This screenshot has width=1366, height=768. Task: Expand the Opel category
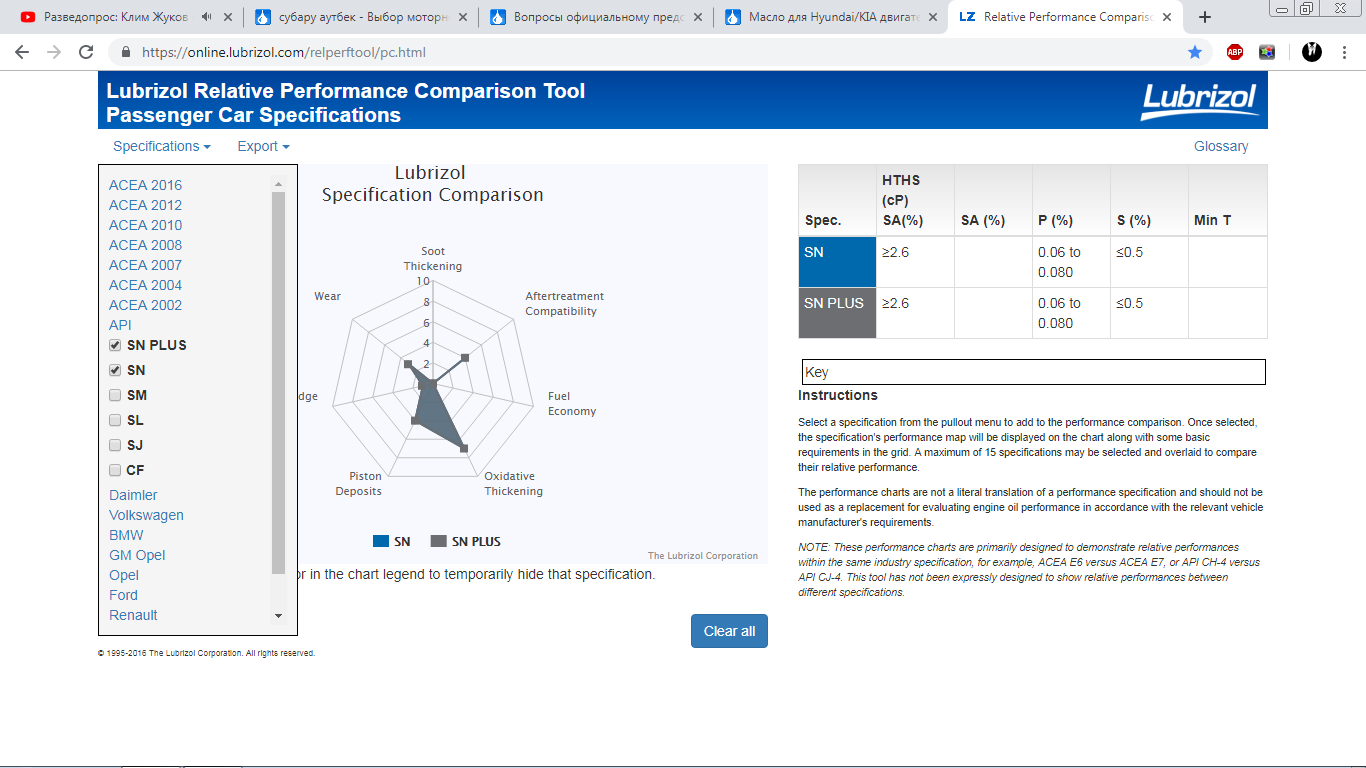tap(124, 575)
